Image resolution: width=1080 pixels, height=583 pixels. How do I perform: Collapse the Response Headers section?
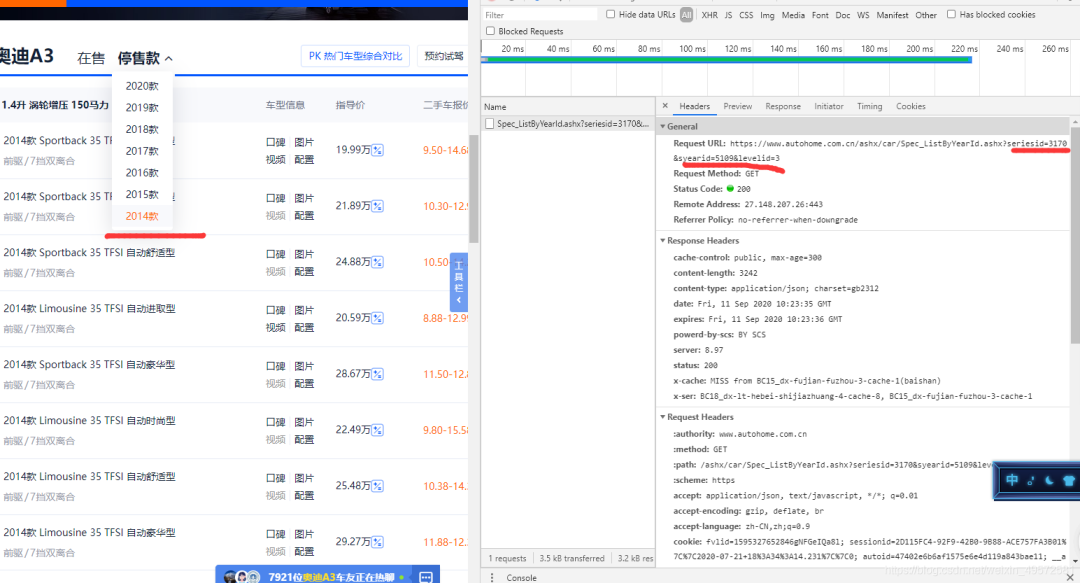(x=663, y=241)
